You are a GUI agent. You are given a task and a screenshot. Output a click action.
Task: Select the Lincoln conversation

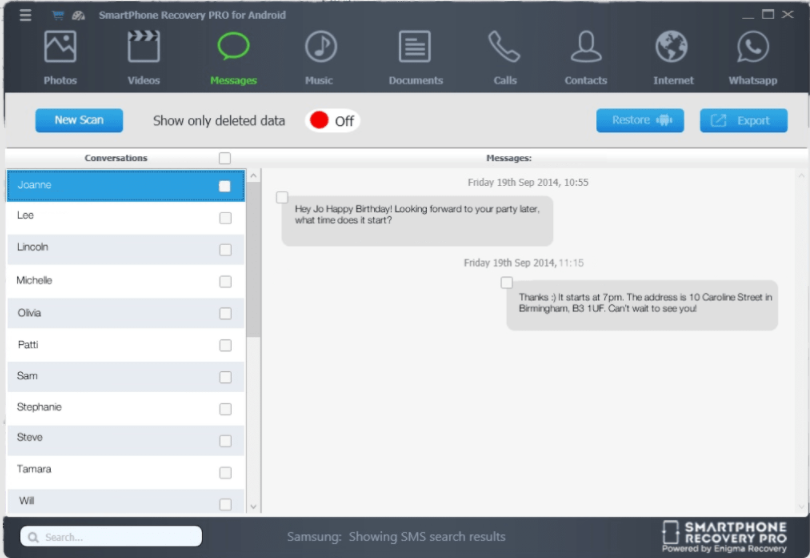(x=126, y=249)
